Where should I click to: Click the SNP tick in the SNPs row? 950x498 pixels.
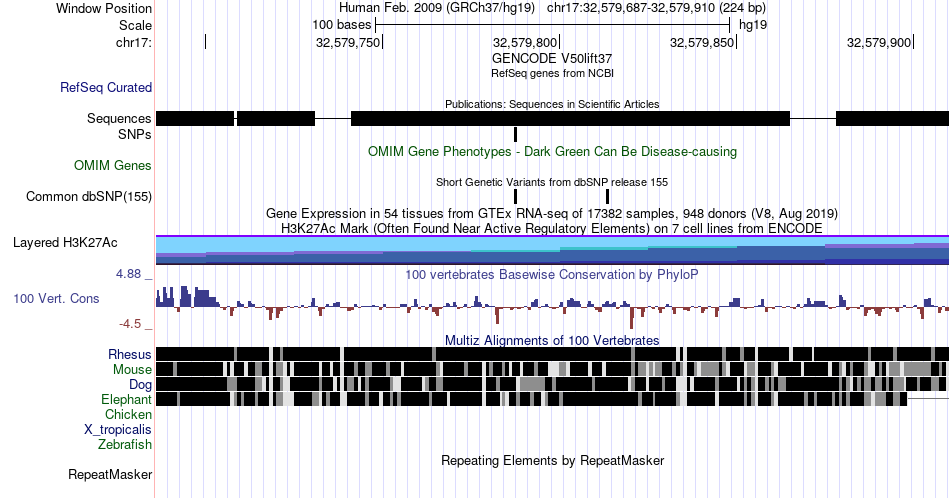[516, 134]
